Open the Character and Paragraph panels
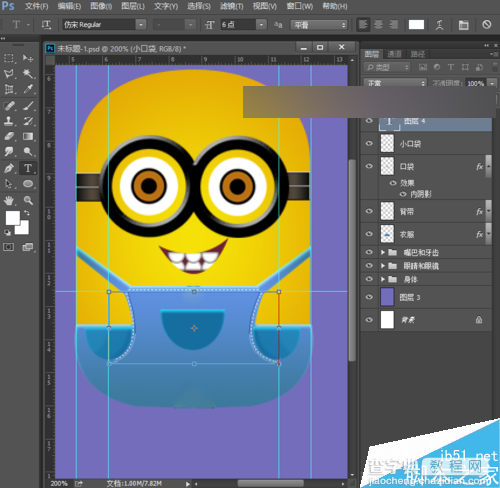This screenshot has height=488, width=500. (x=463, y=25)
